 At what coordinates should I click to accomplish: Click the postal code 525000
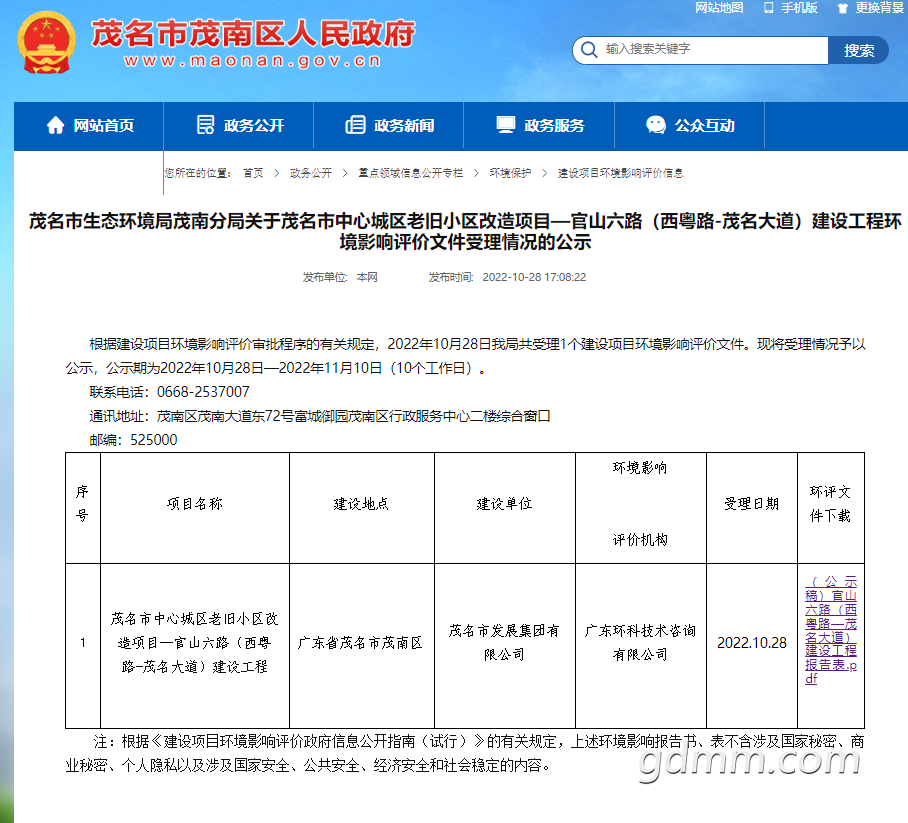[153, 440]
